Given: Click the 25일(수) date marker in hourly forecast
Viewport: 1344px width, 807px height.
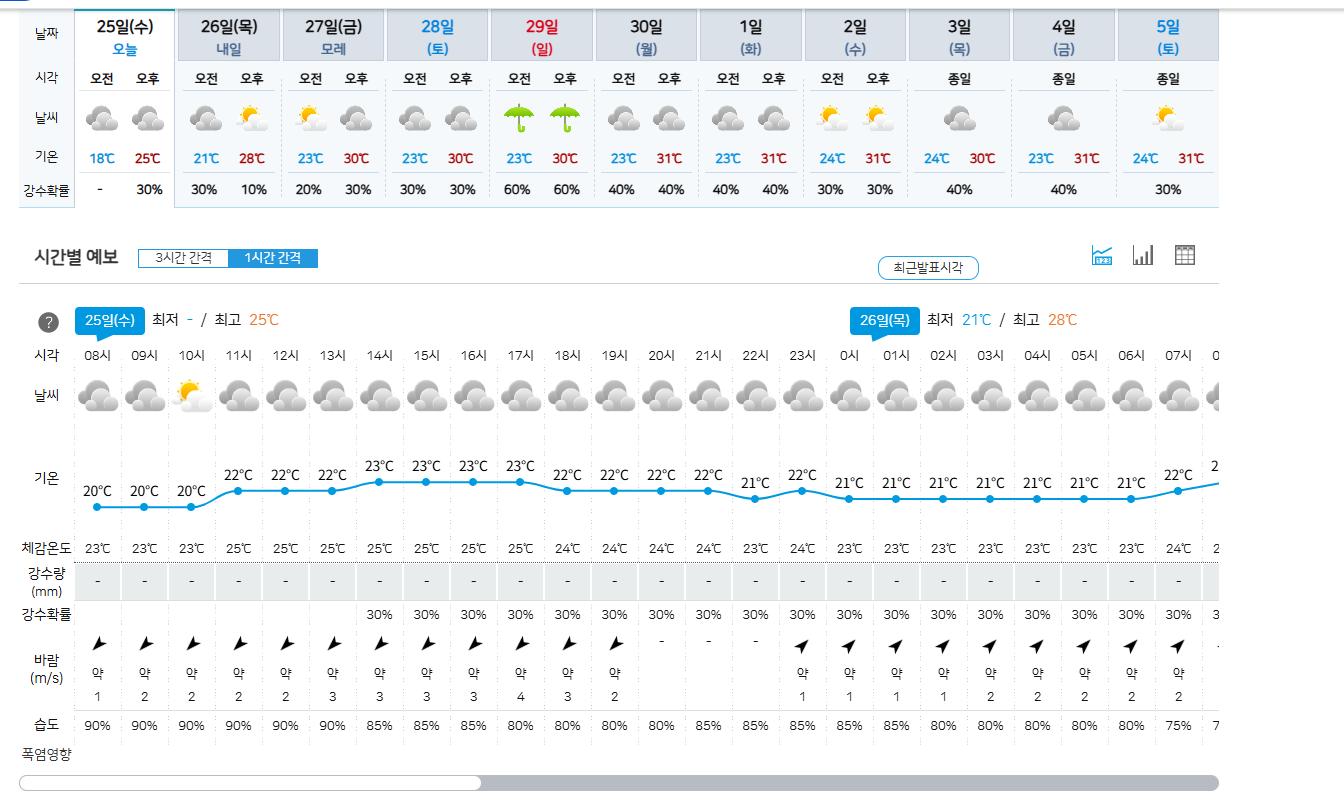Looking at the screenshot, I should pyautogui.click(x=110, y=320).
